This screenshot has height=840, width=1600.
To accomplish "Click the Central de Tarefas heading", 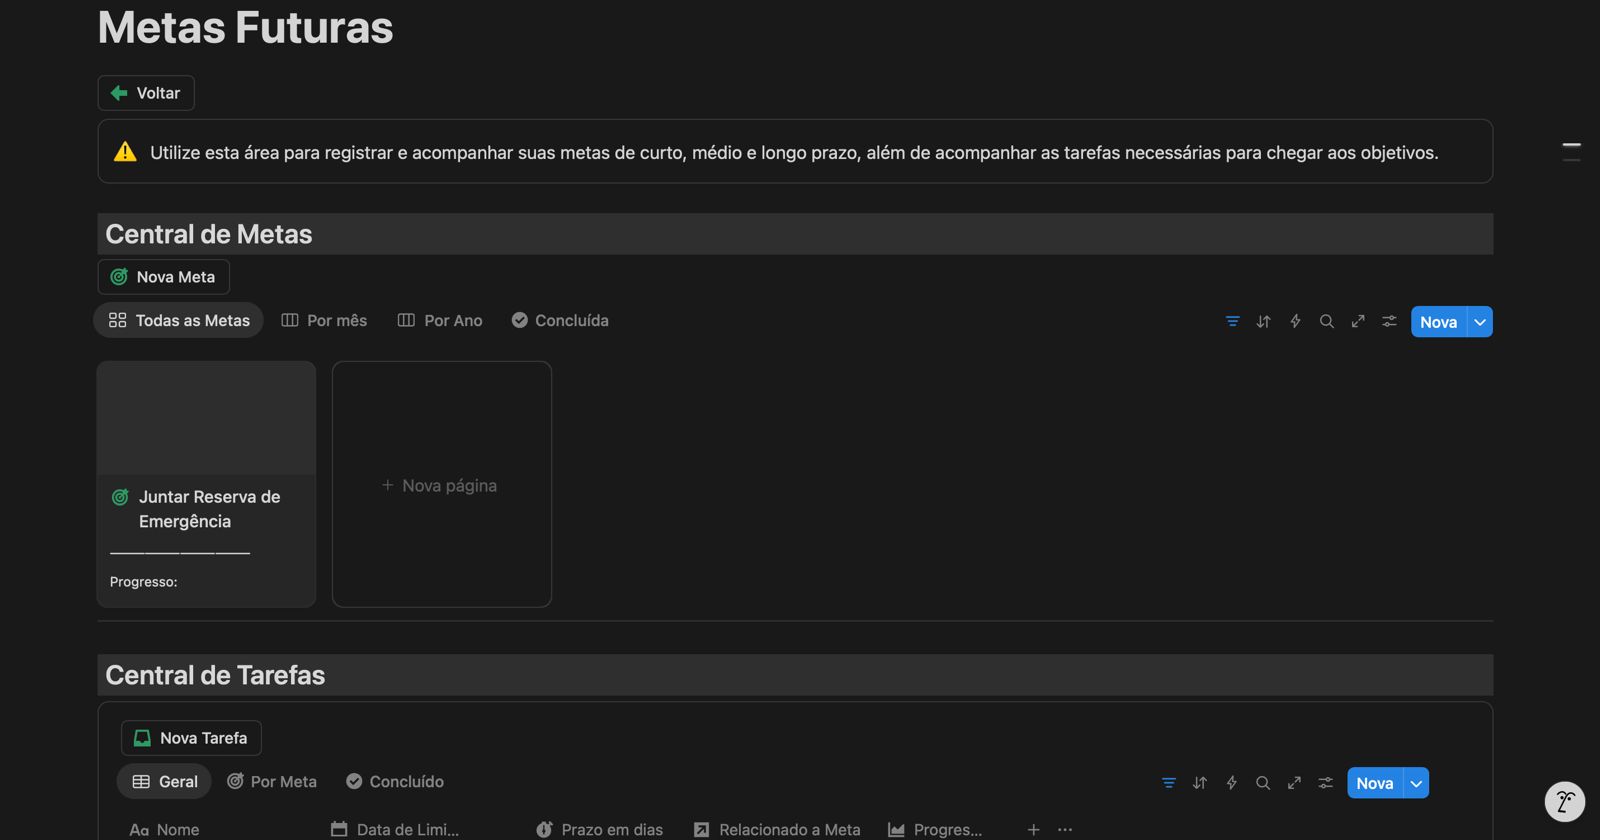I will pyautogui.click(x=215, y=675).
